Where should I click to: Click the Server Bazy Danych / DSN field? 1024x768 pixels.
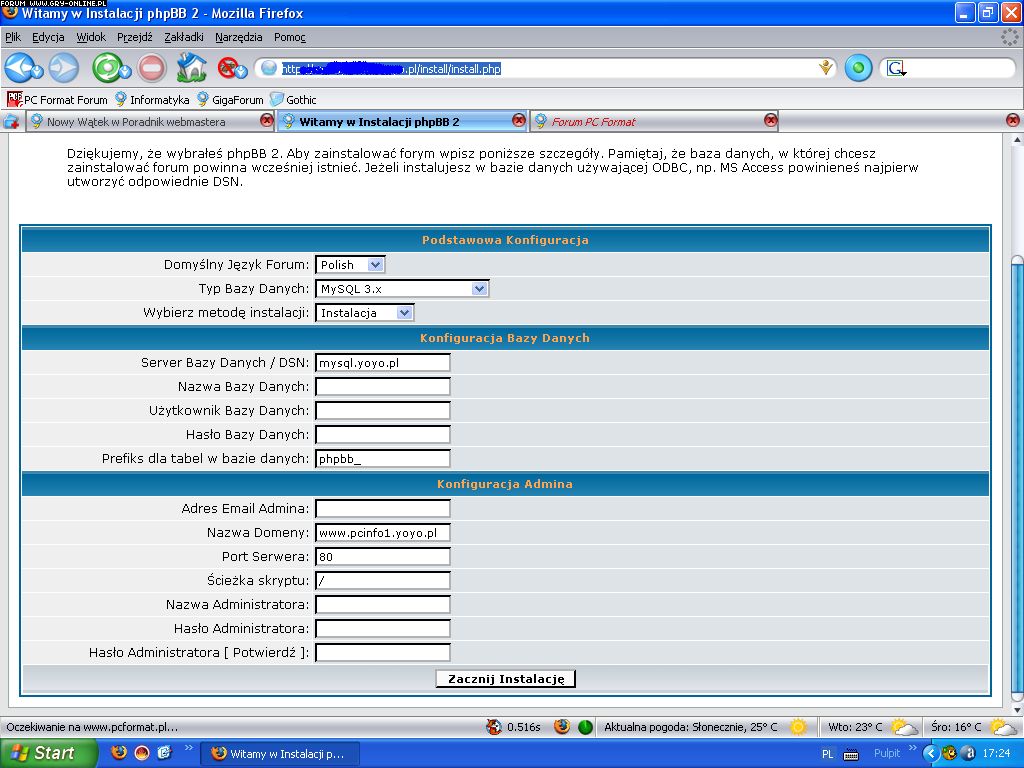[383, 362]
